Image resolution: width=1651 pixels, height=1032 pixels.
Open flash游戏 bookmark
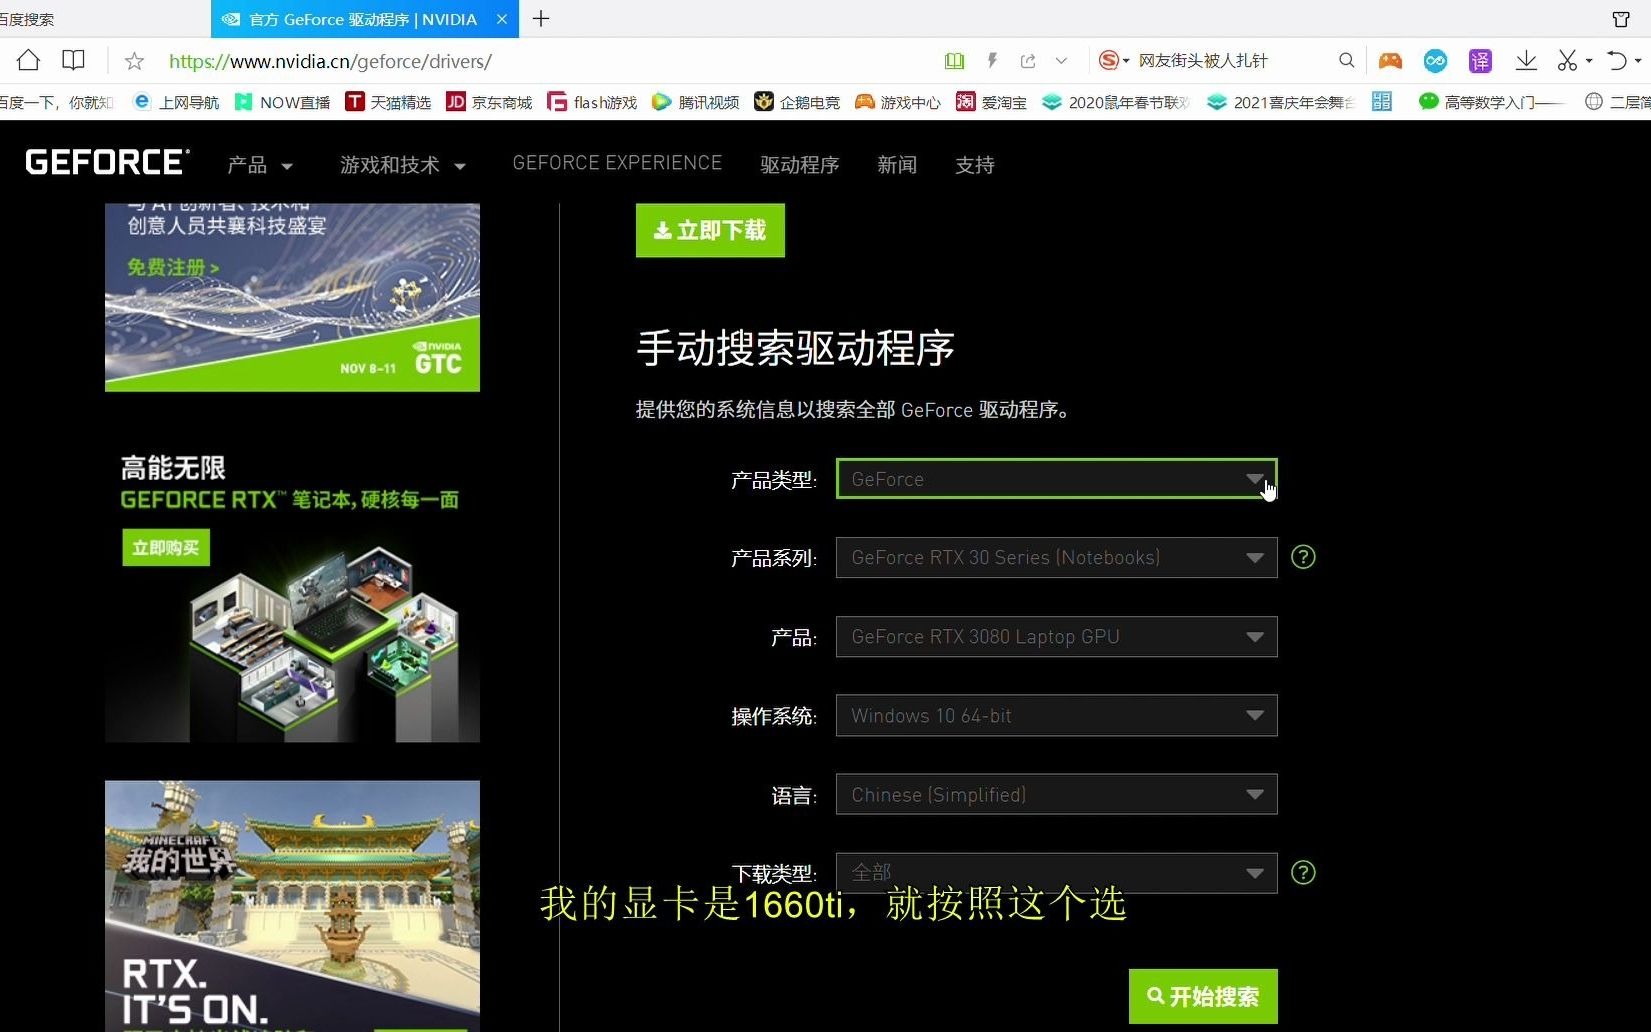pos(592,102)
